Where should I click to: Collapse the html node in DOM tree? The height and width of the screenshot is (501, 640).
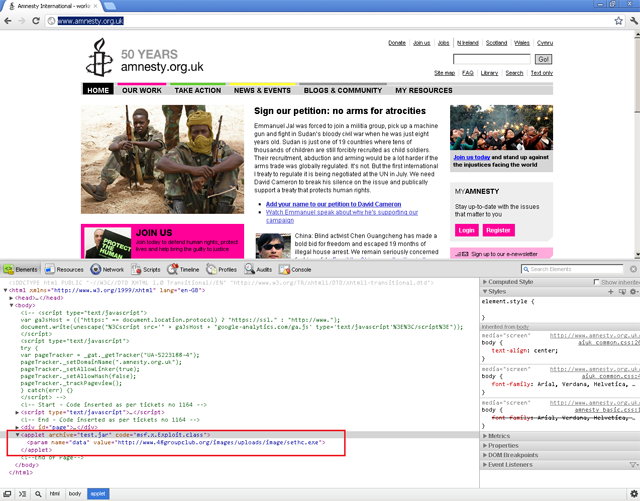(5, 290)
